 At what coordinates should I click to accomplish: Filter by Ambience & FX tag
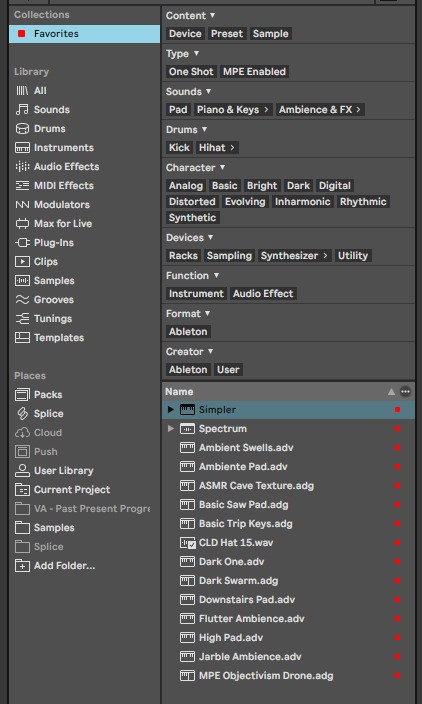point(319,110)
